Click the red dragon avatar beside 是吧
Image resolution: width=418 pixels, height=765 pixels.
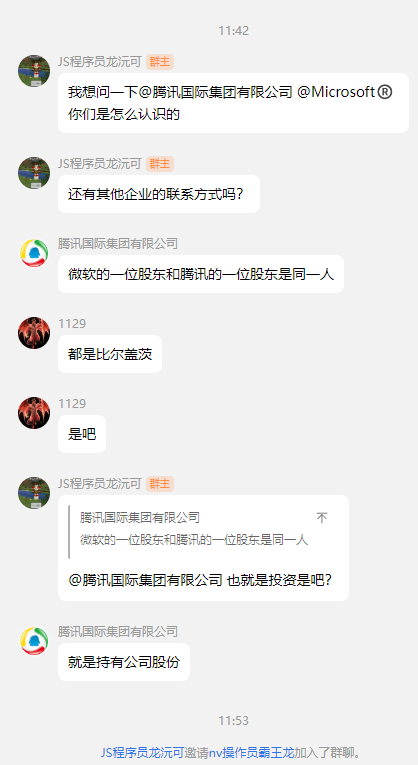pyautogui.click(x=34, y=413)
